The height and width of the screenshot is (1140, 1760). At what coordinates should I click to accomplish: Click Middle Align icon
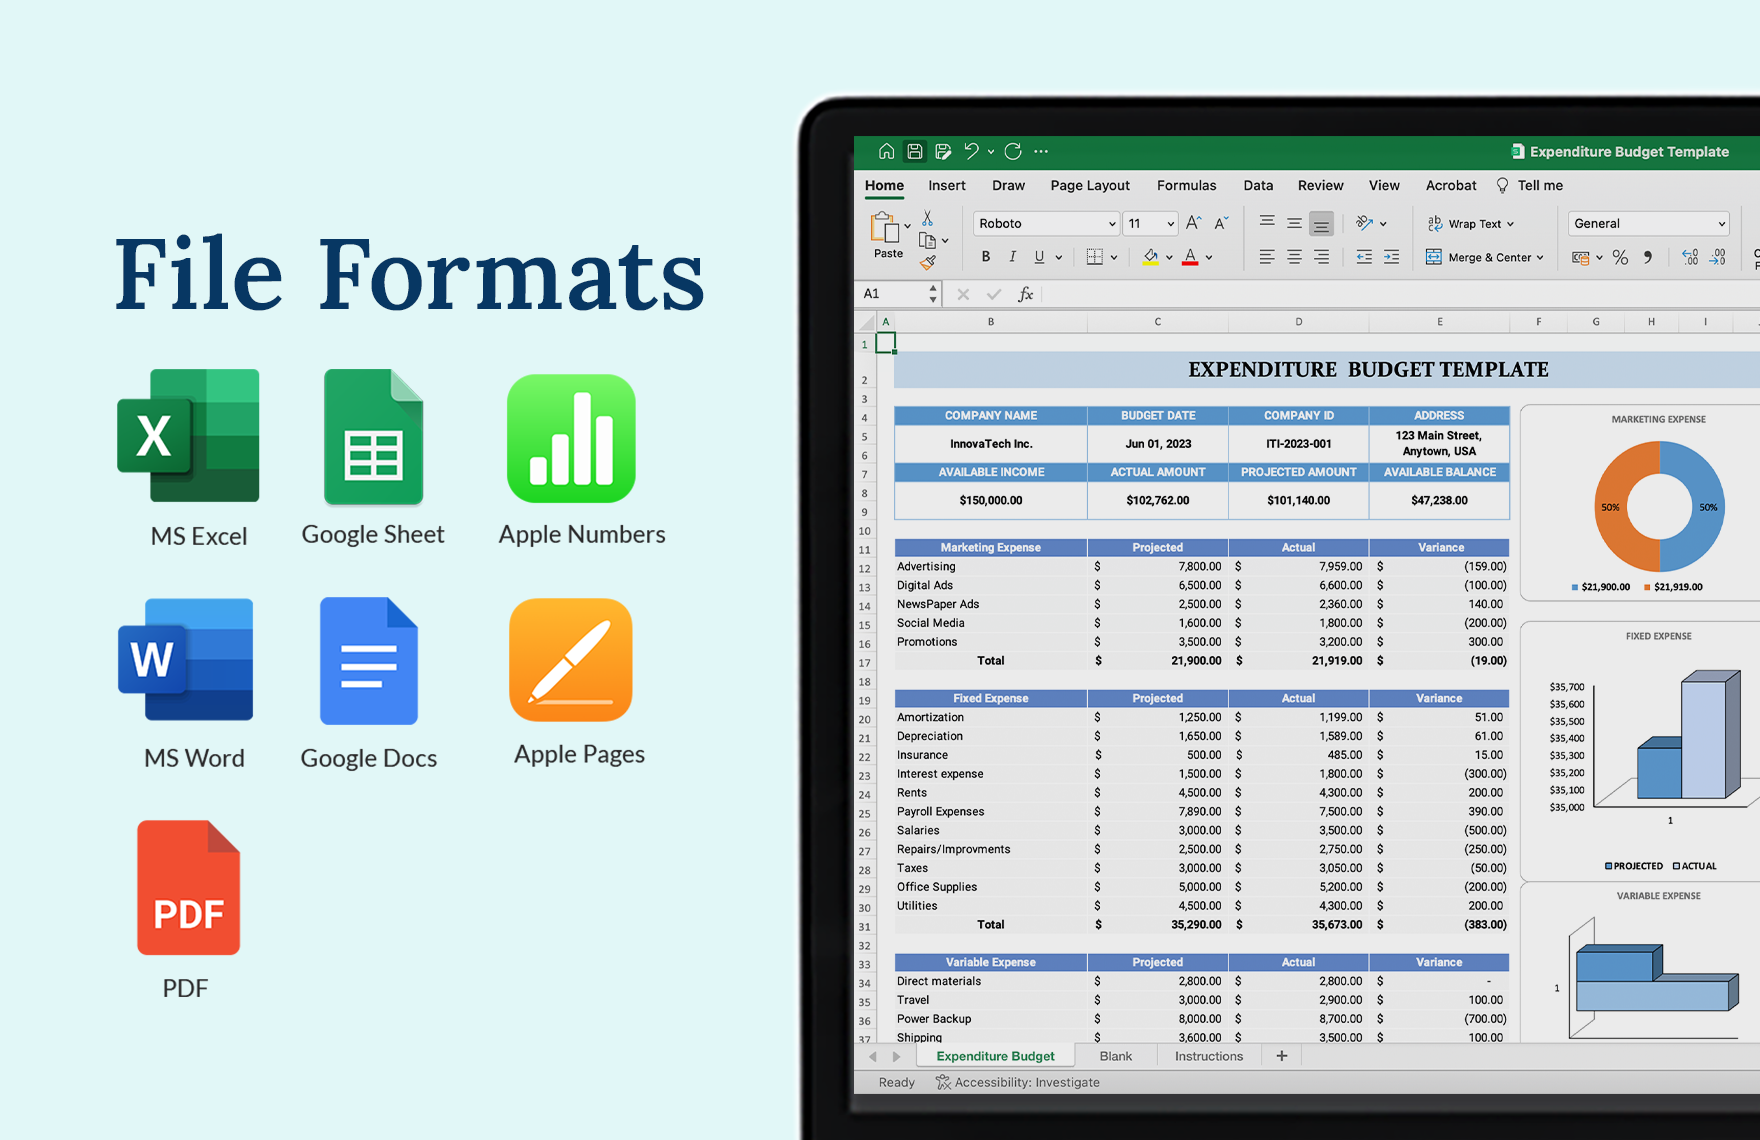pos(1294,223)
